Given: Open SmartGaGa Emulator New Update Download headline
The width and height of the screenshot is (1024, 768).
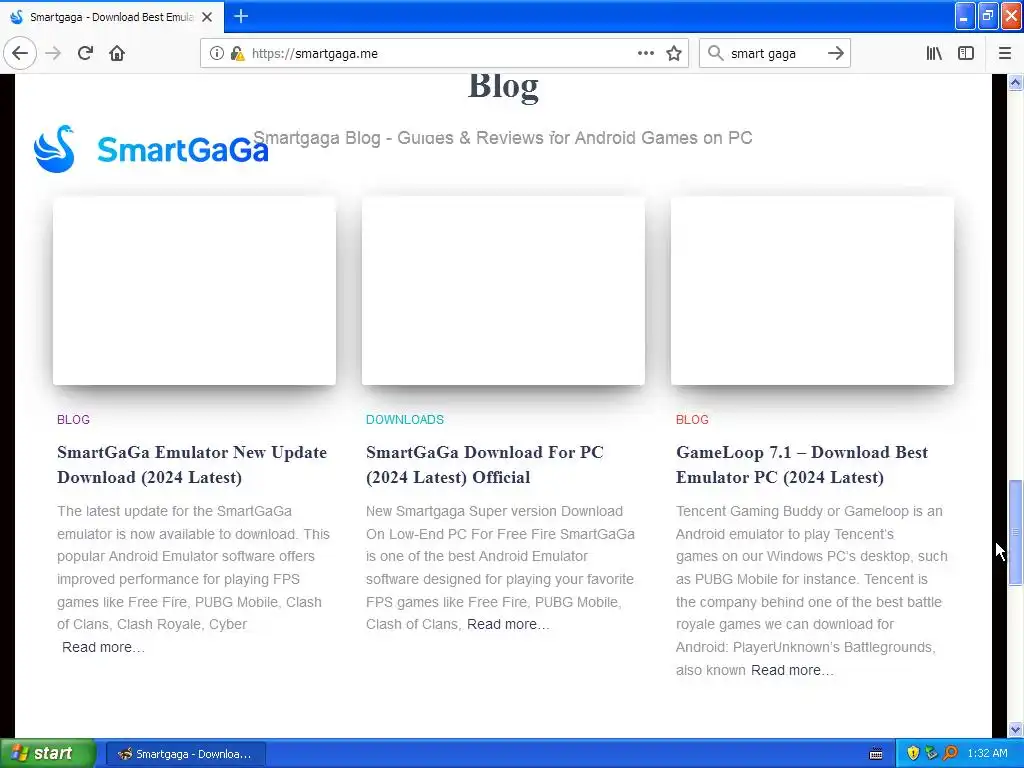Looking at the screenshot, I should [192, 464].
